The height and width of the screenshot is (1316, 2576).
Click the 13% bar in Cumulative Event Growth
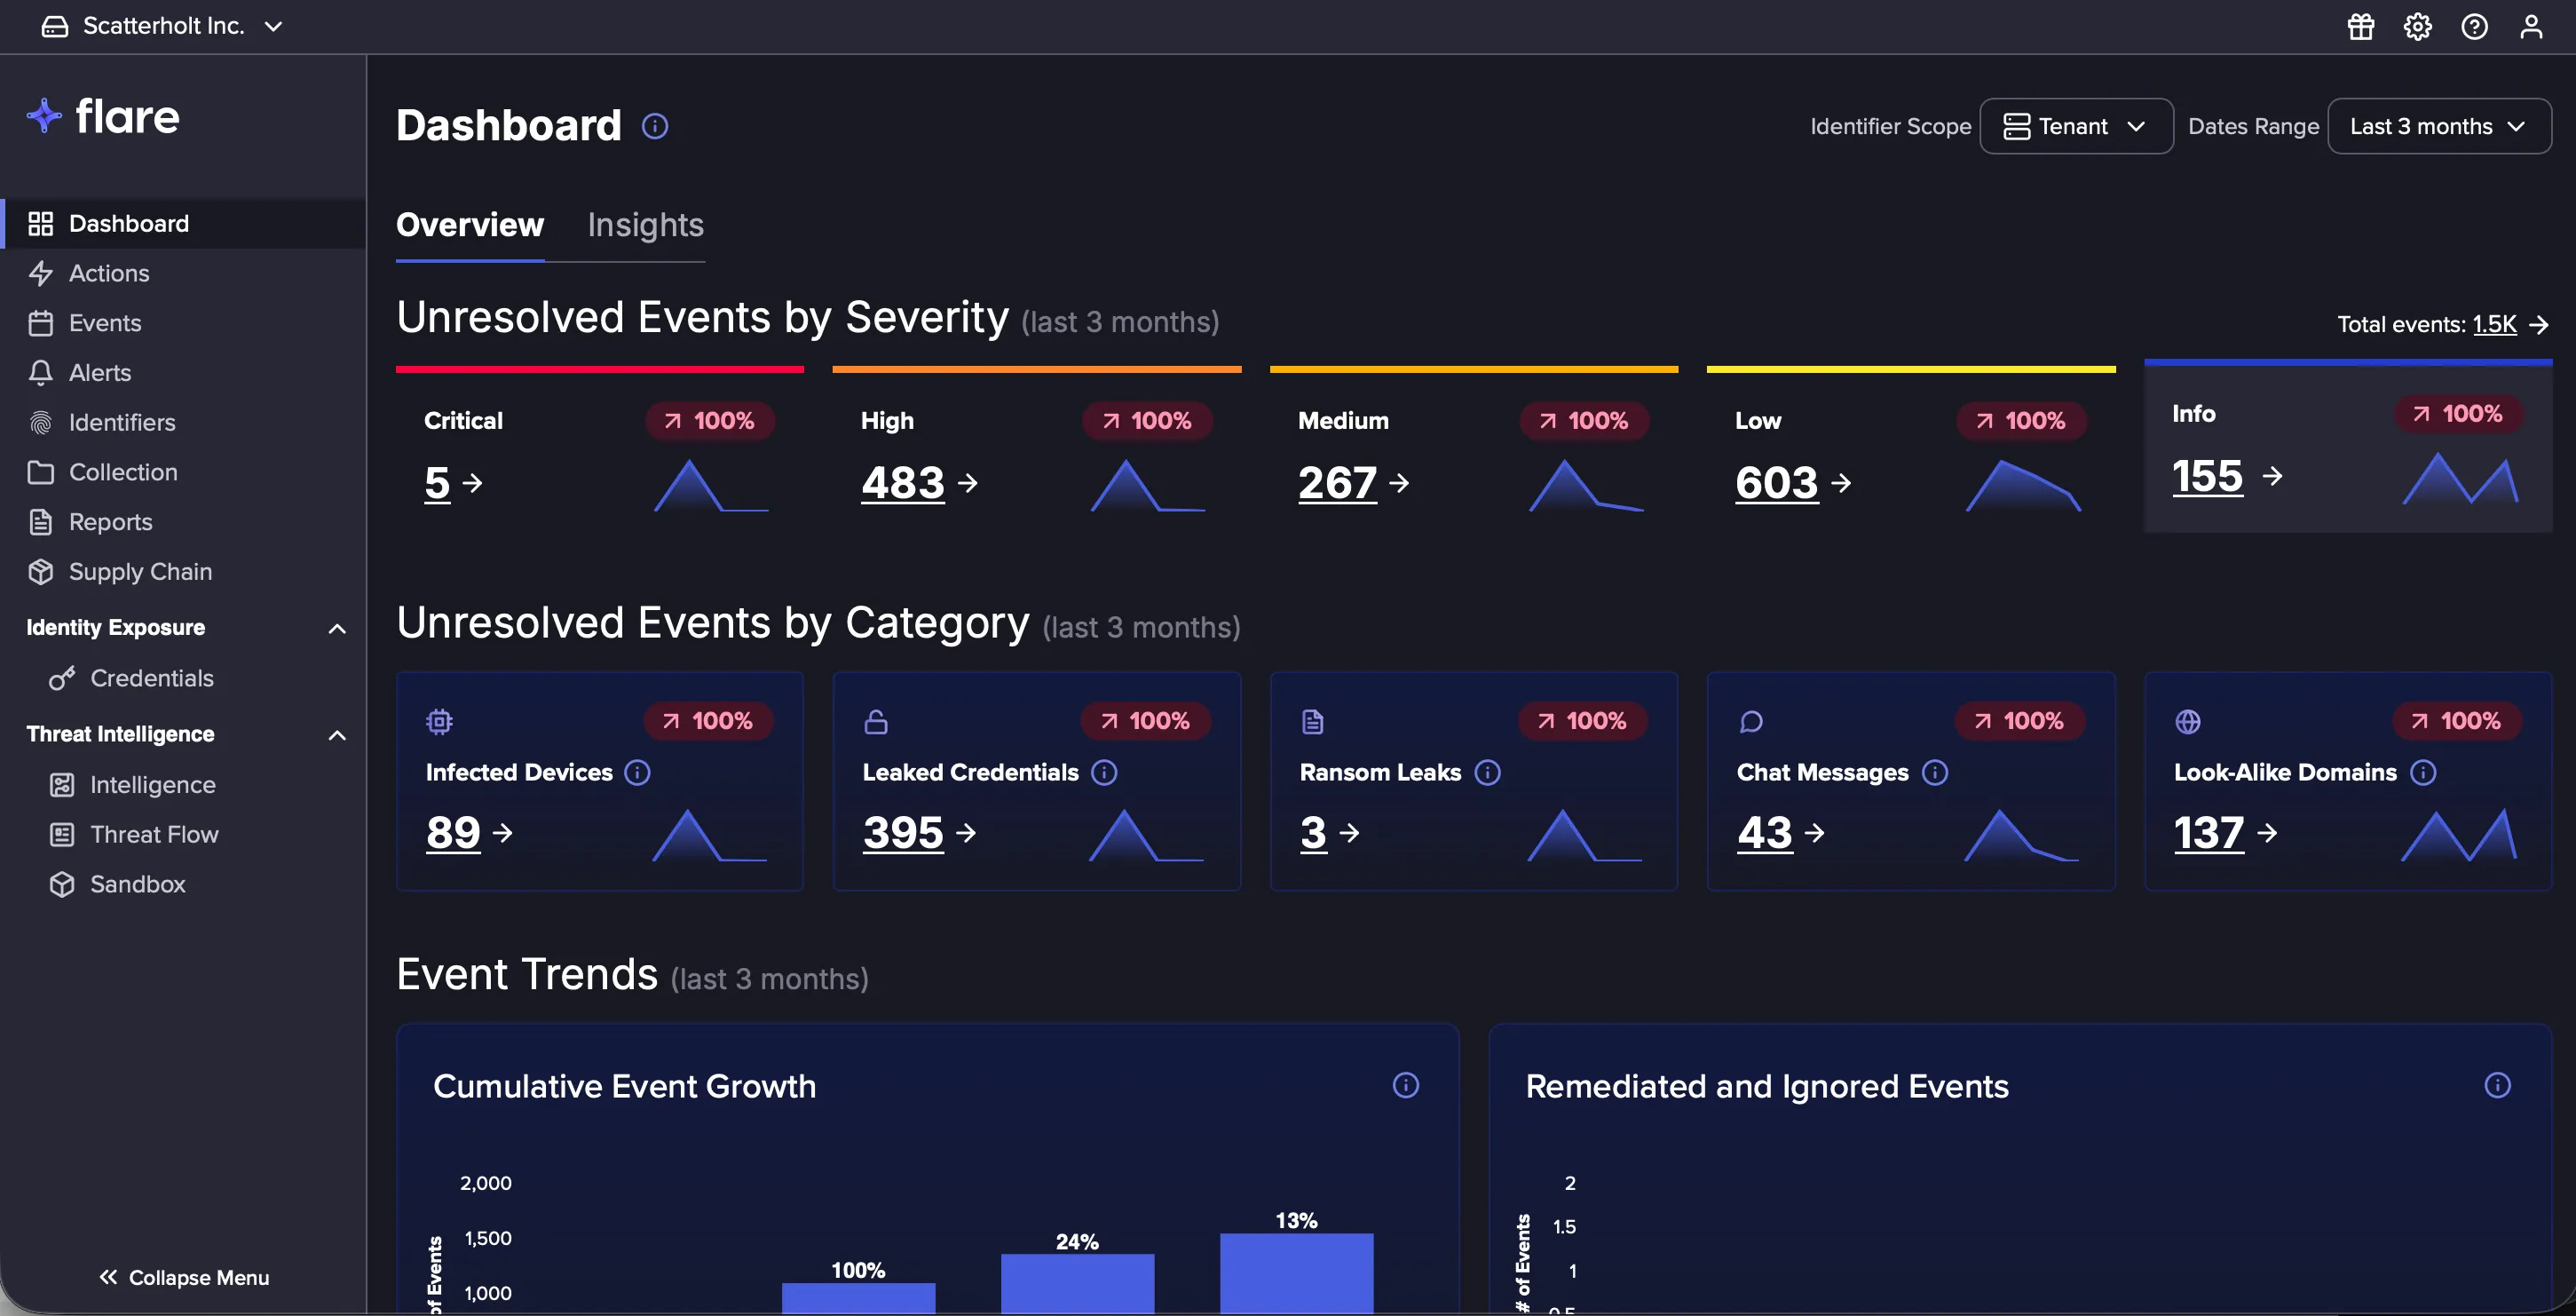click(1296, 1273)
